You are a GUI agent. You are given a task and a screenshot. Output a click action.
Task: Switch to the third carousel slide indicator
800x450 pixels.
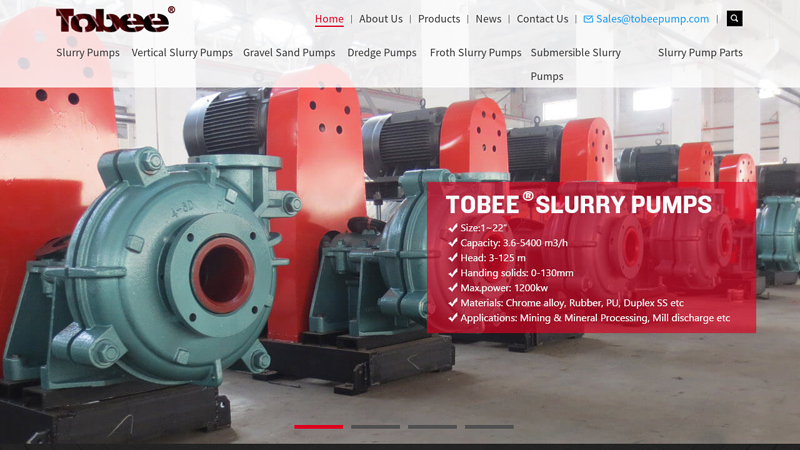pos(432,427)
